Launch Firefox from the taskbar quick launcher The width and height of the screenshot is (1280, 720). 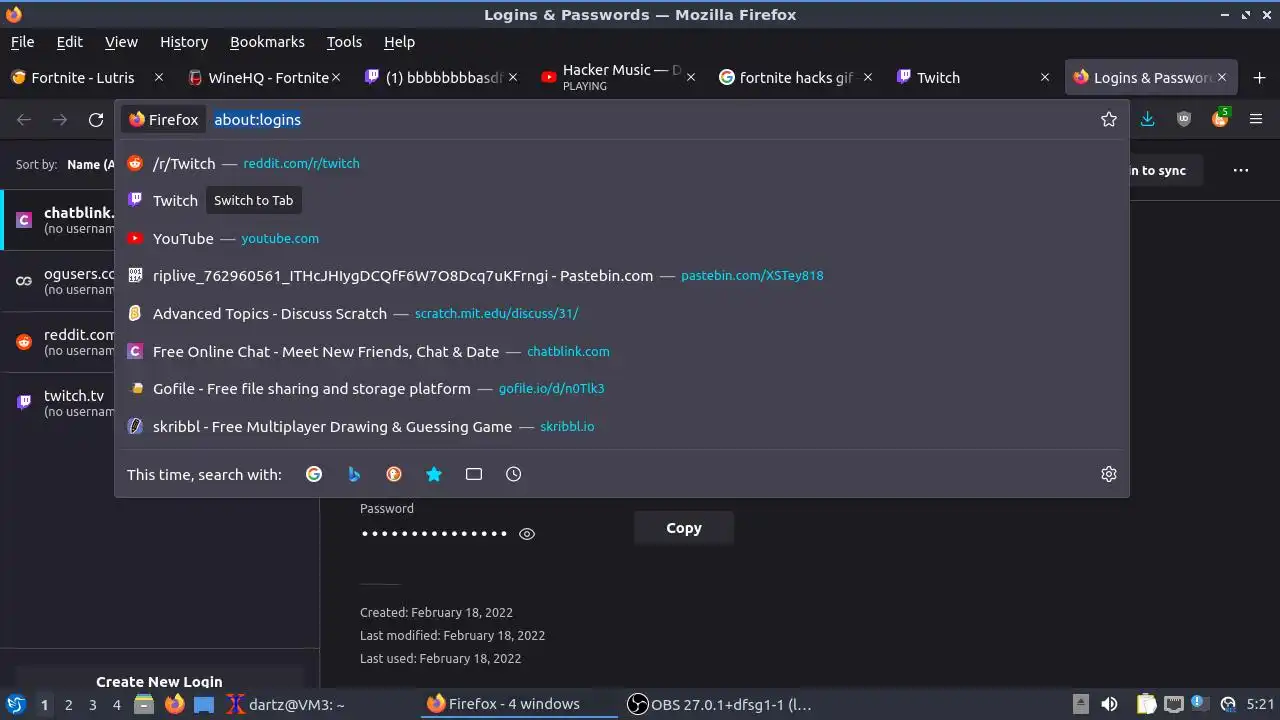174,704
